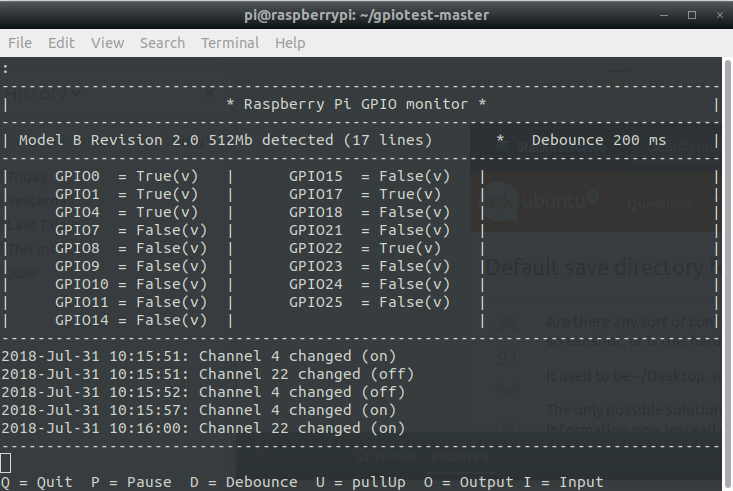
Task: Click log line '10:15:57: Channel 4 changed (on)'
Action: tap(199, 410)
